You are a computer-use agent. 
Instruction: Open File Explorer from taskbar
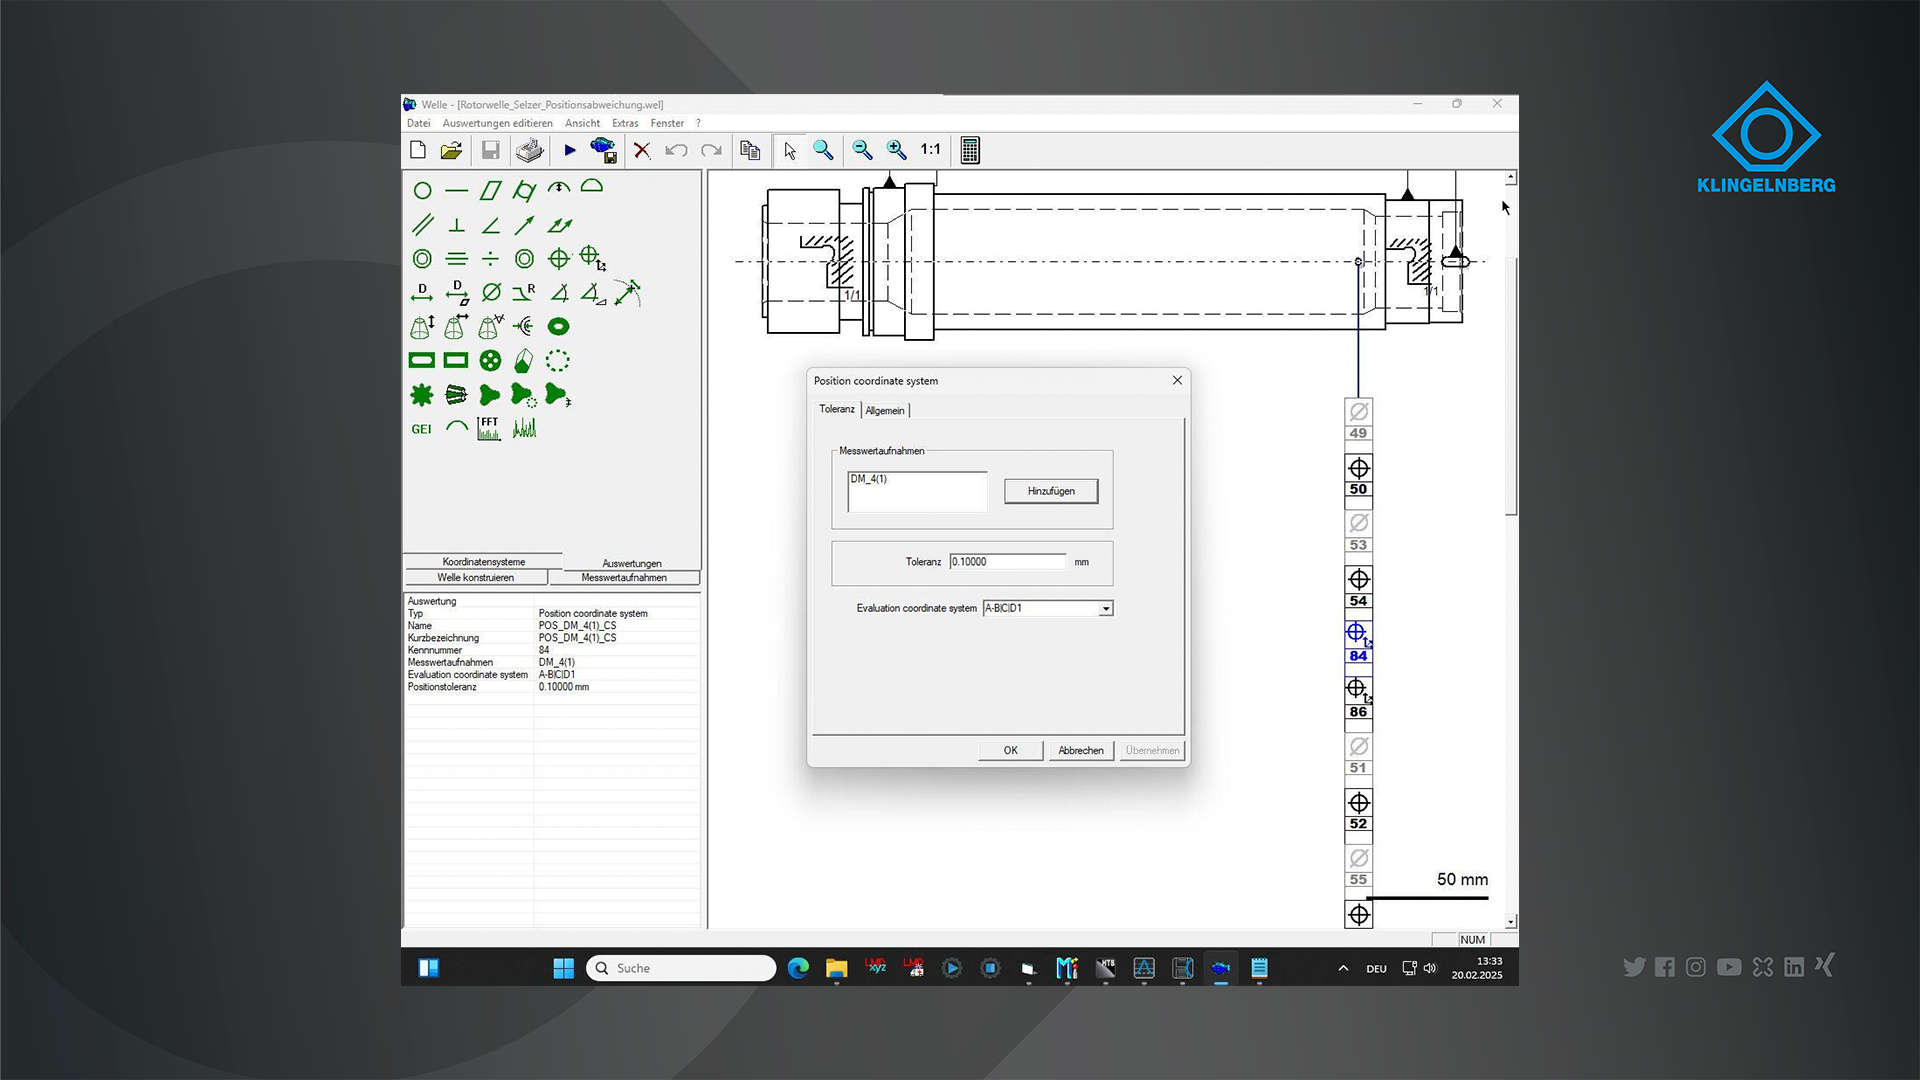(x=836, y=968)
